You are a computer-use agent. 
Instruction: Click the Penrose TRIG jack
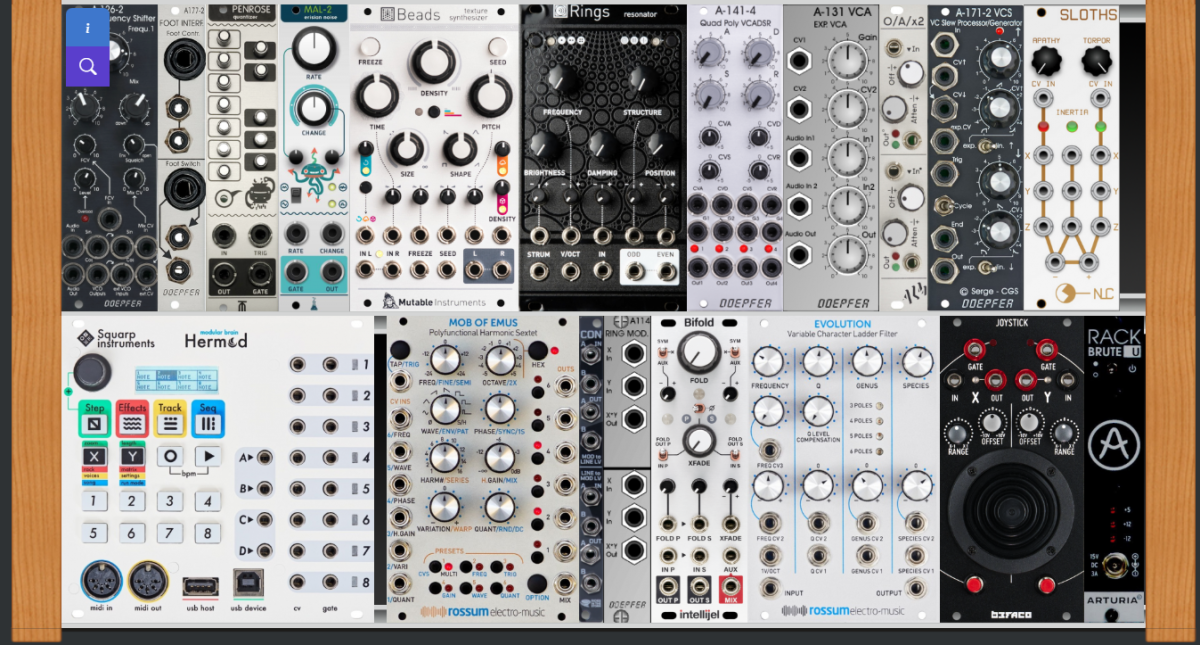(260, 234)
